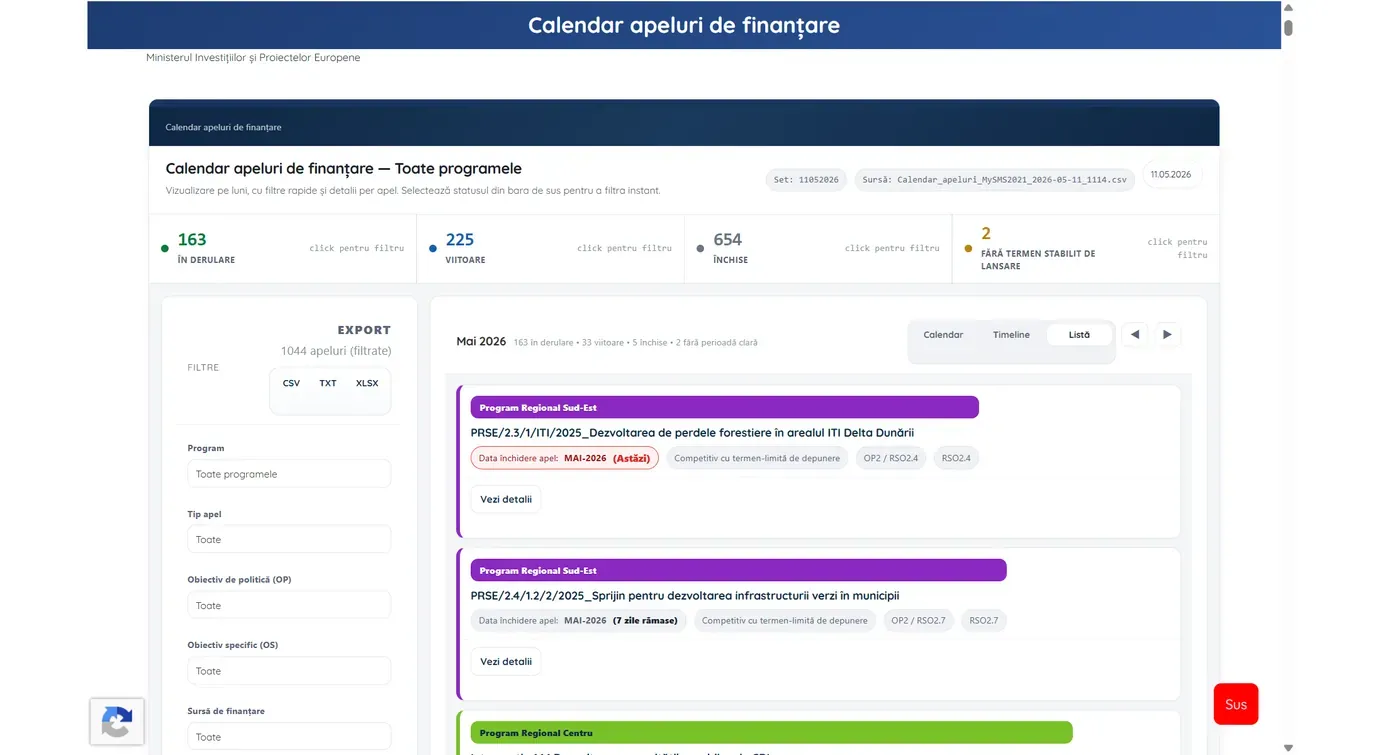Click the red Sus back-to-top button
The image size is (1400, 755).
pos(1236,704)
